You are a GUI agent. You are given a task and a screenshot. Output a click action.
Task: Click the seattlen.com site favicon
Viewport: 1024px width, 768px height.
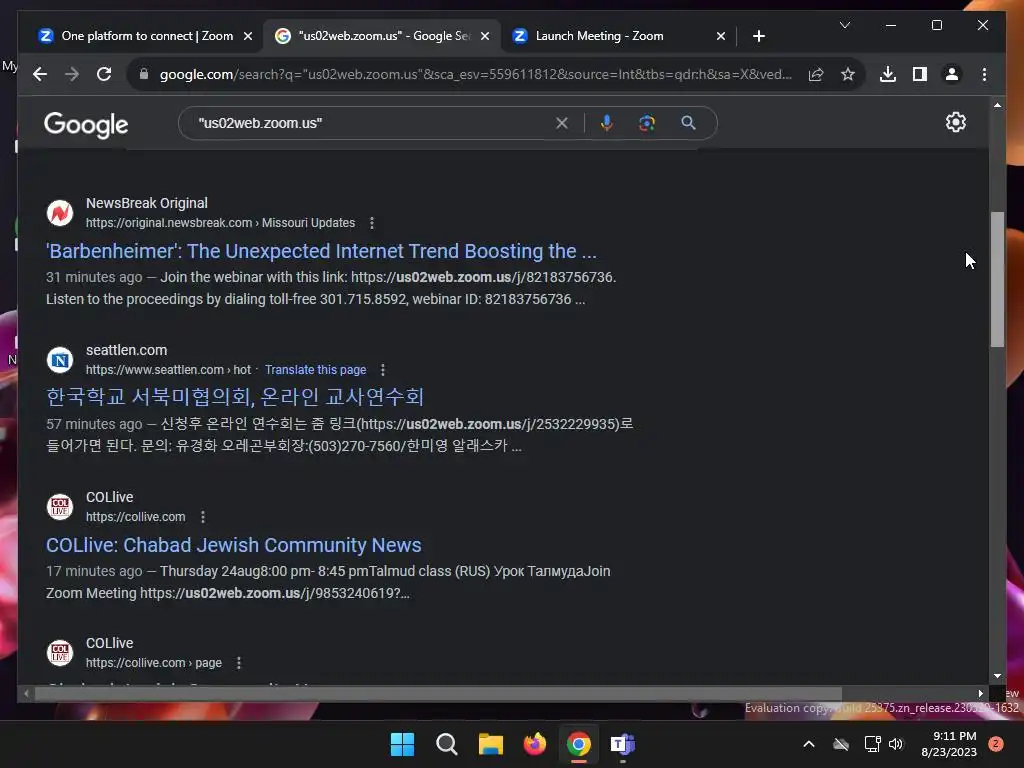tap(60, 360)
